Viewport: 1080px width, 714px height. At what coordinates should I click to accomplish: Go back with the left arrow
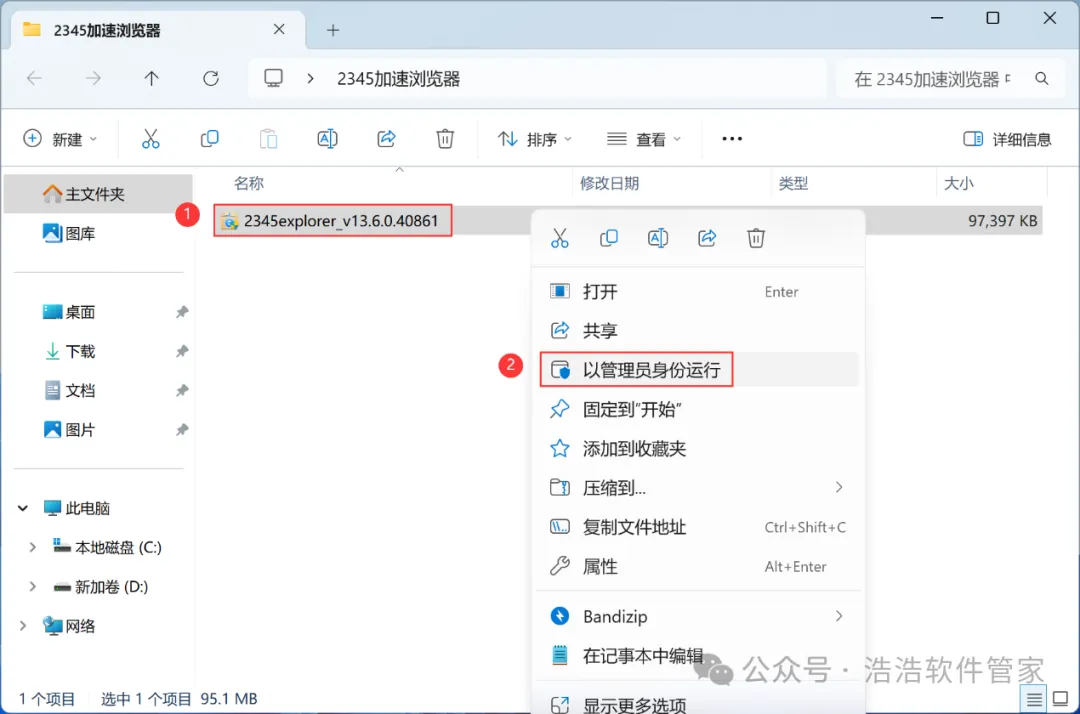coord(34,78)
